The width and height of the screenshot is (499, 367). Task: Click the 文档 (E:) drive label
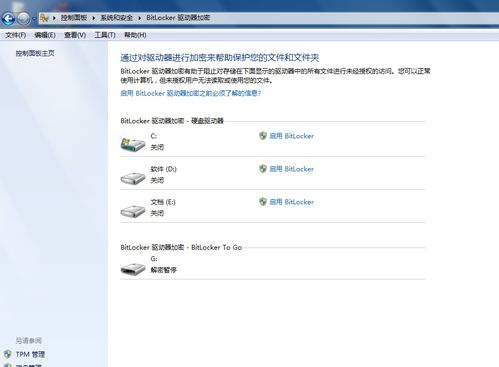[x=163, y=202]
